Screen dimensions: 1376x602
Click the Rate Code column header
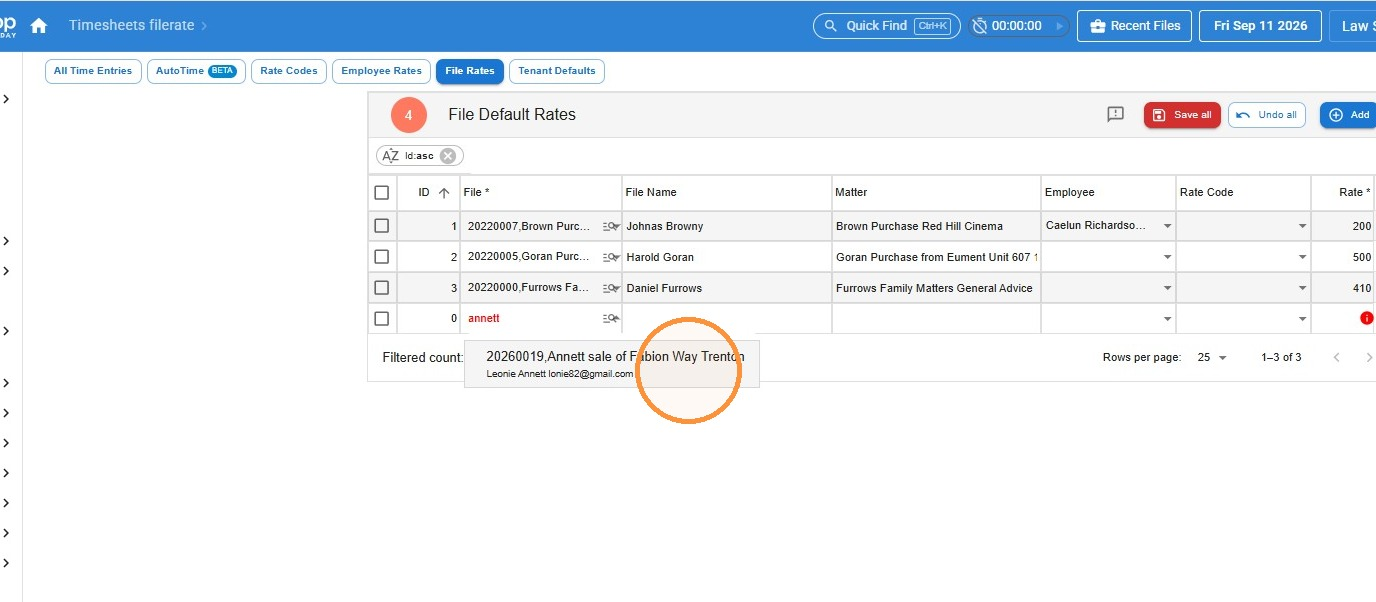coord(1243,192)
